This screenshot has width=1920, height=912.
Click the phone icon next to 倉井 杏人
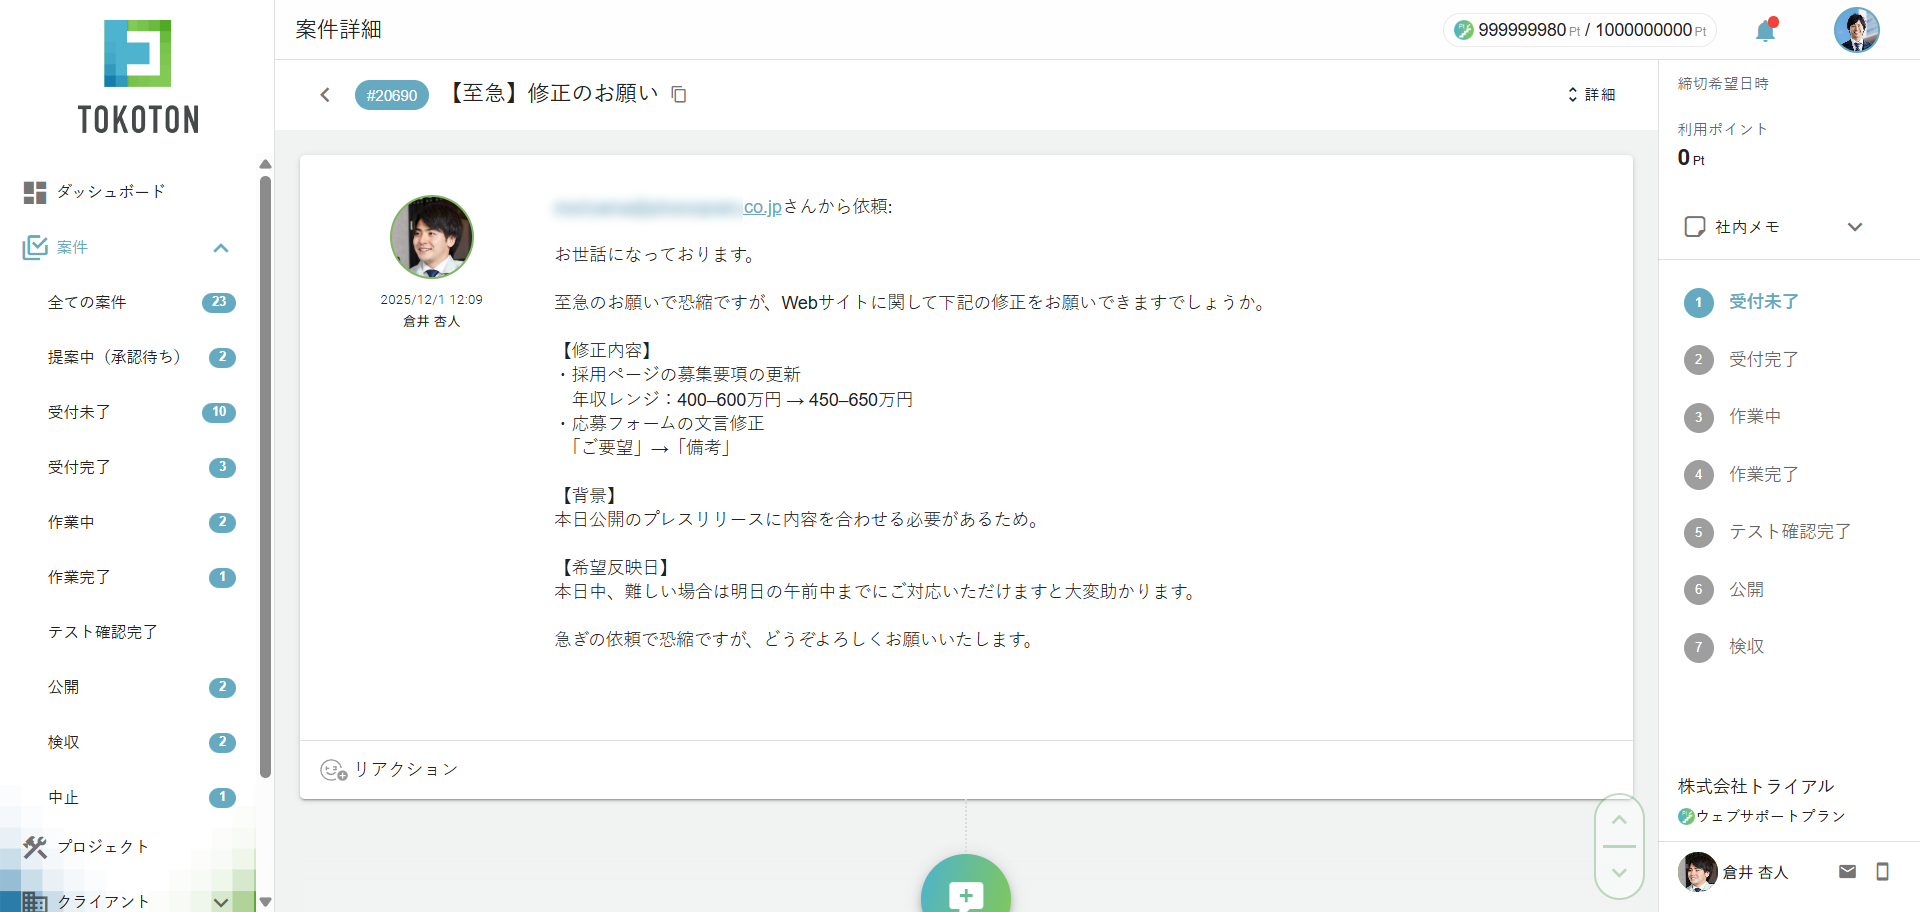1884,871
